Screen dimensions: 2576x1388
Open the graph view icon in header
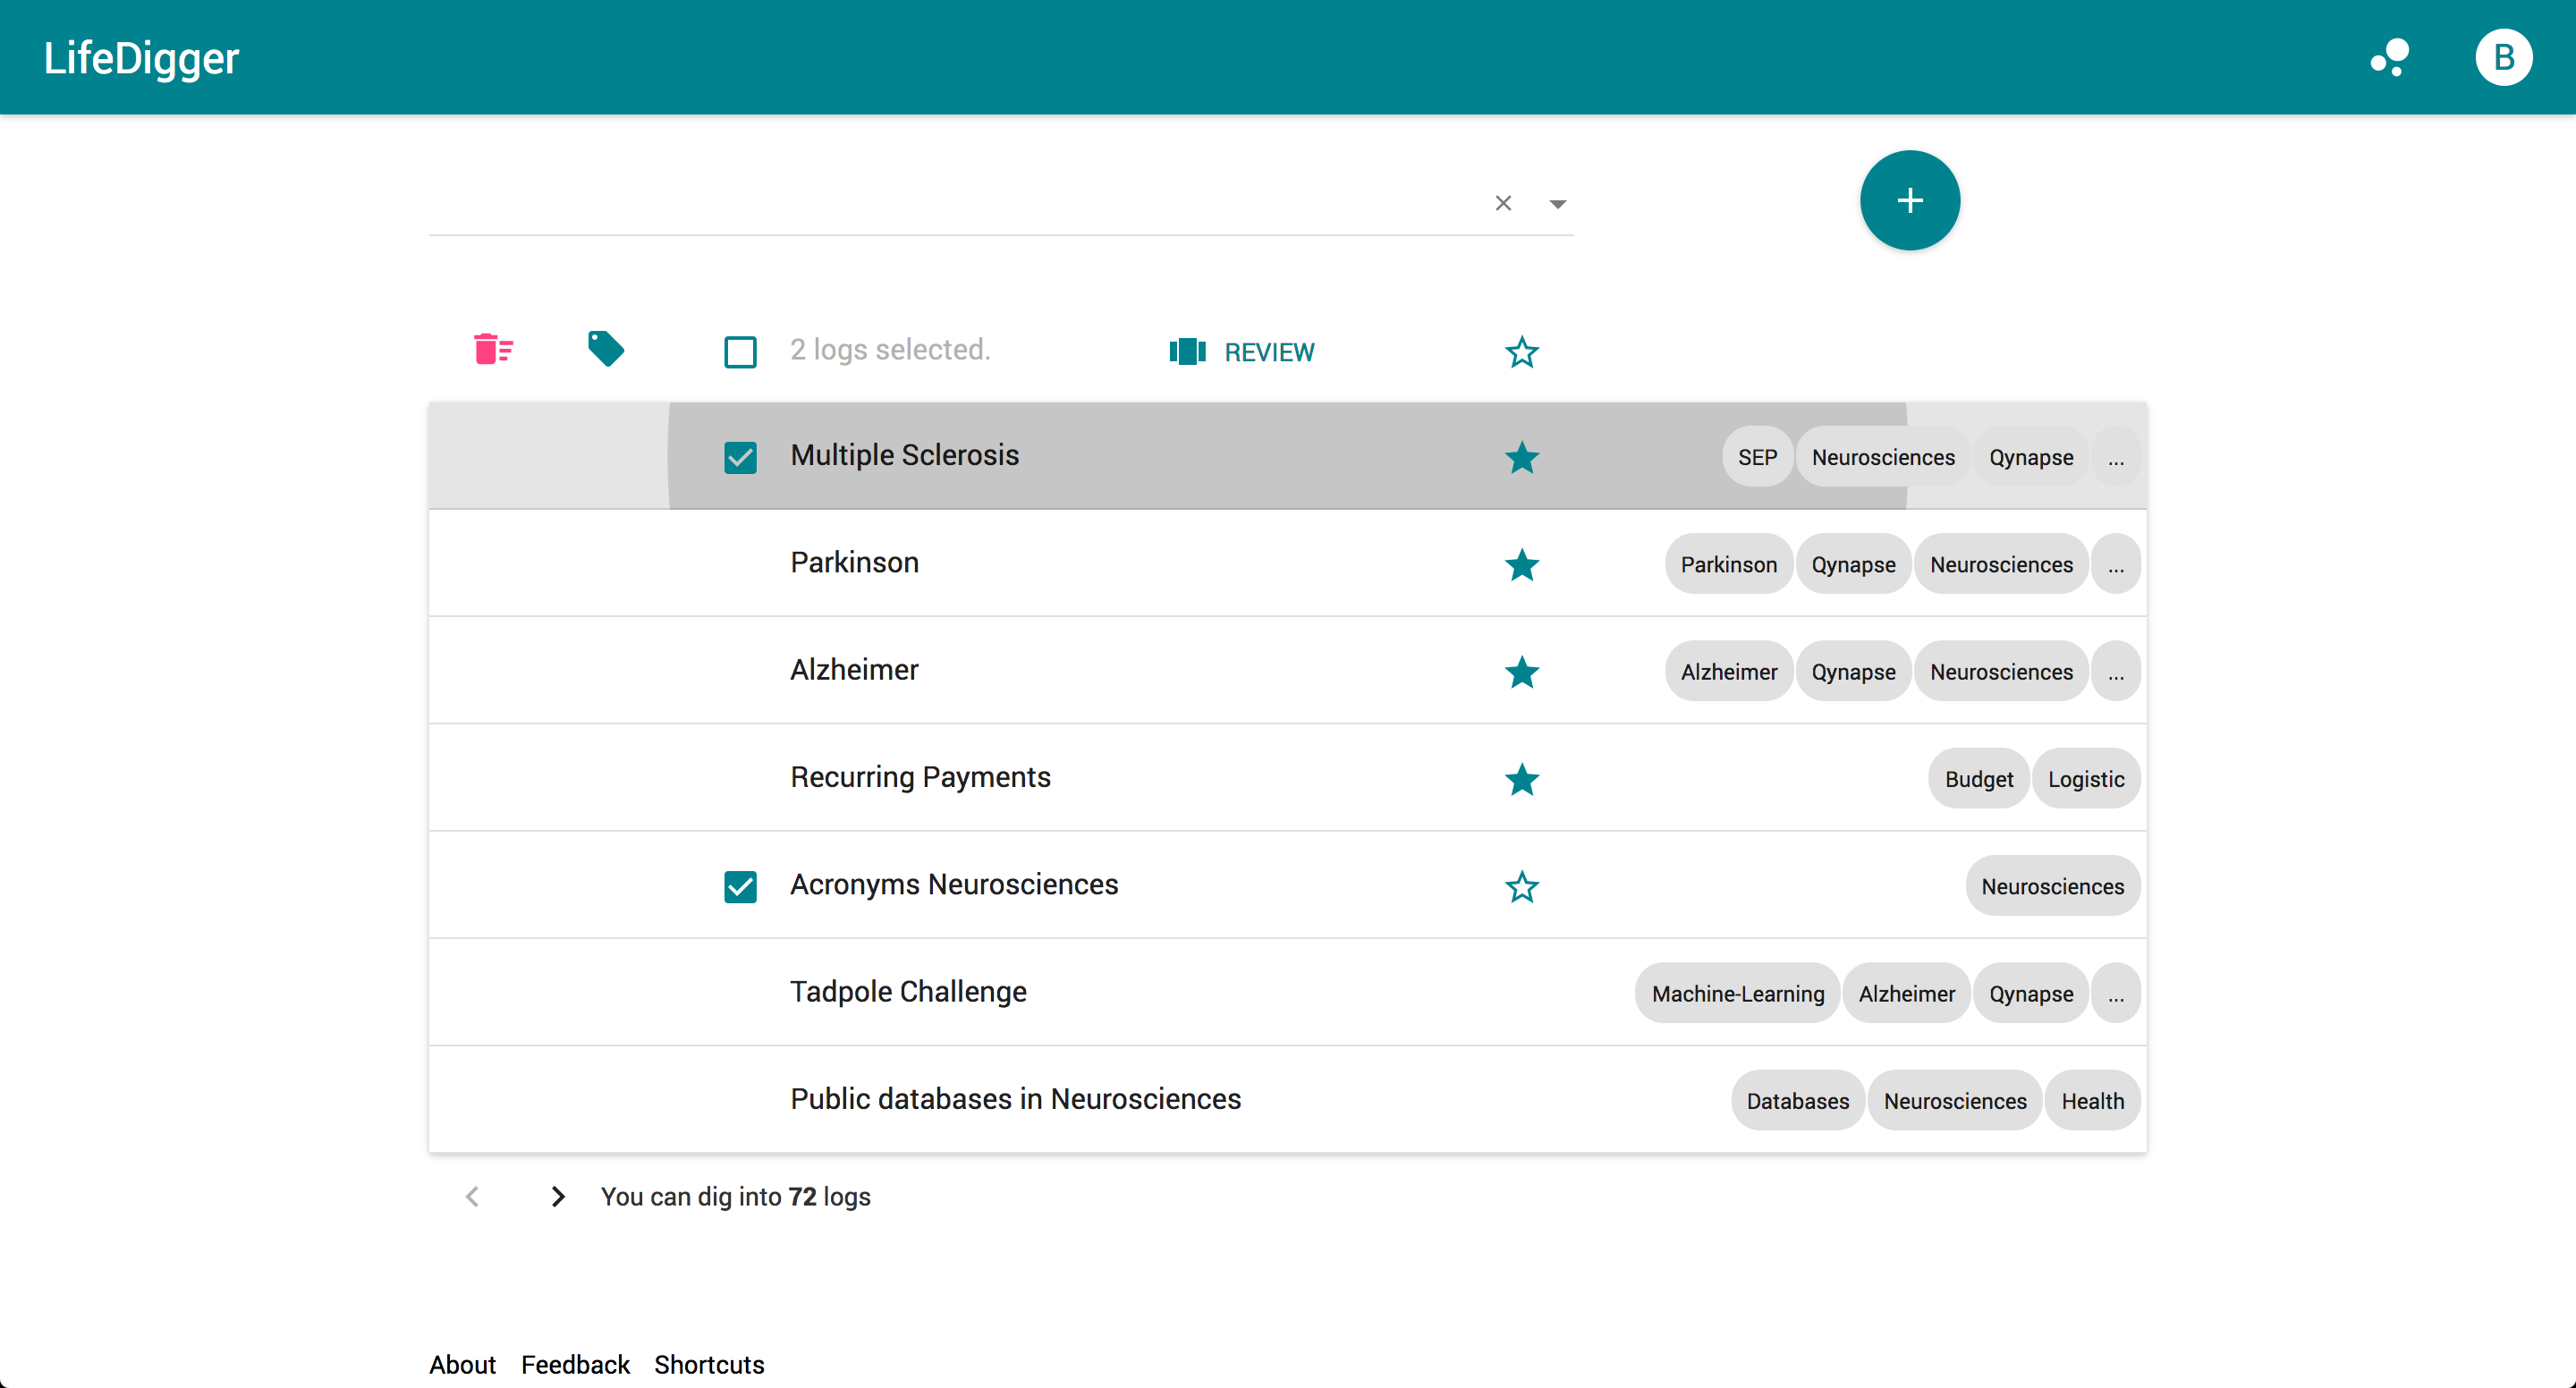(x=2390, y=58)
